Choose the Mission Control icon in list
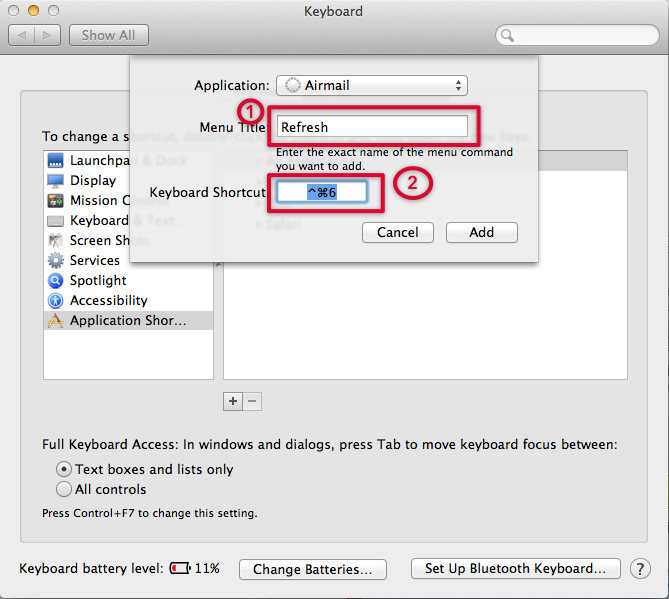Screen dimensions: 669x599 coord(55,201)
